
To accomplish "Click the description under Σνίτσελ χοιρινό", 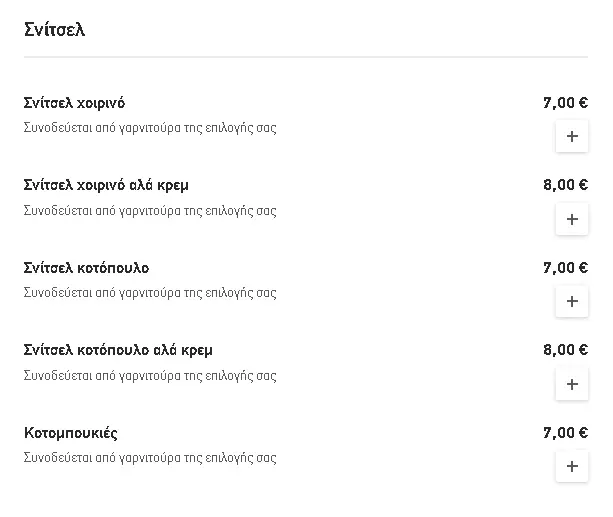I will click(150, 128).
